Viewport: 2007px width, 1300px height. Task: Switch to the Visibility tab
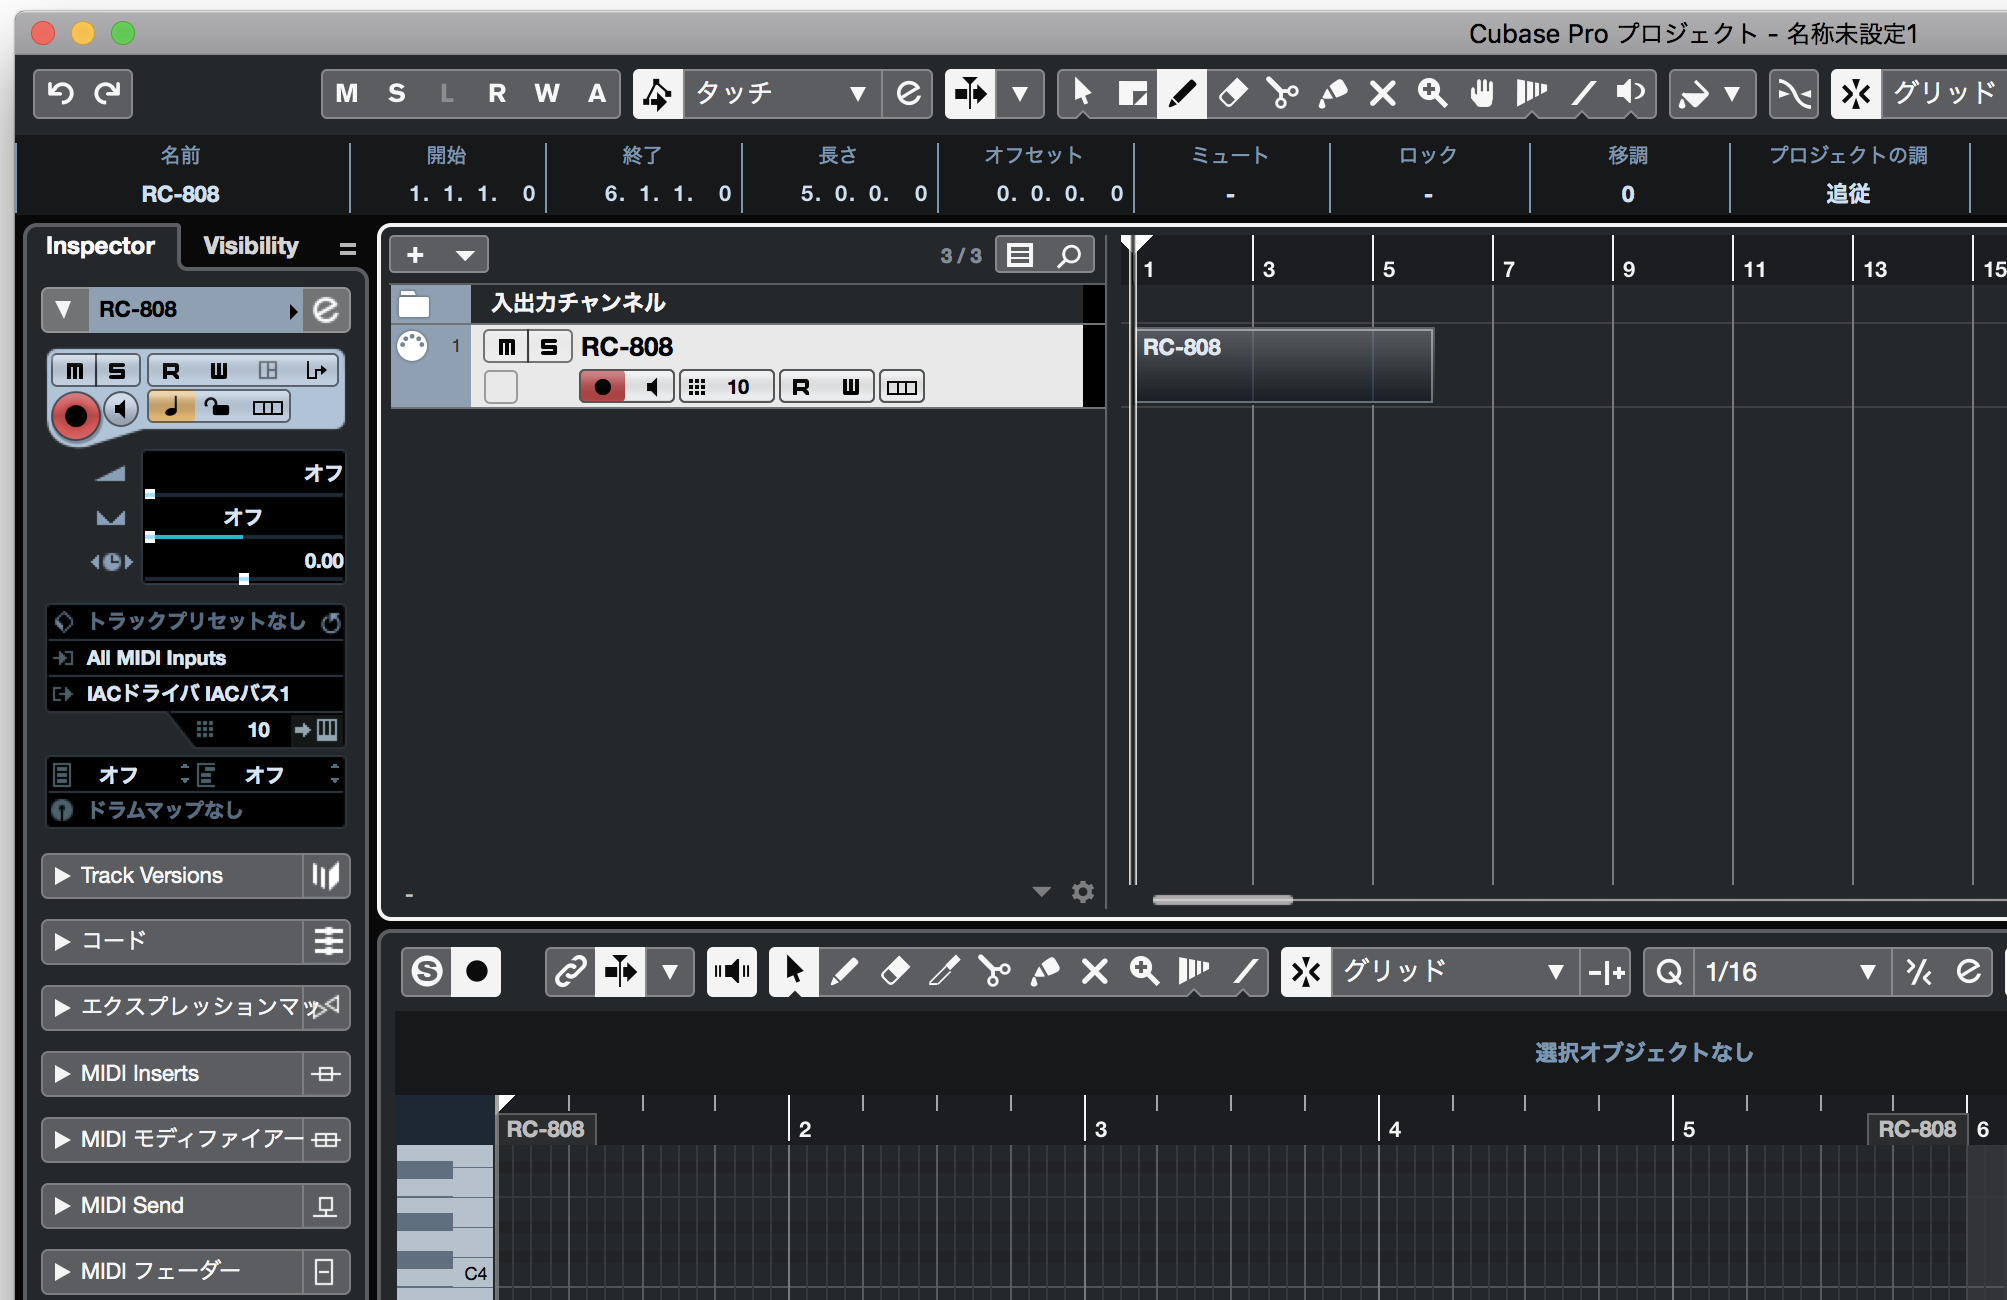point(251,246)
